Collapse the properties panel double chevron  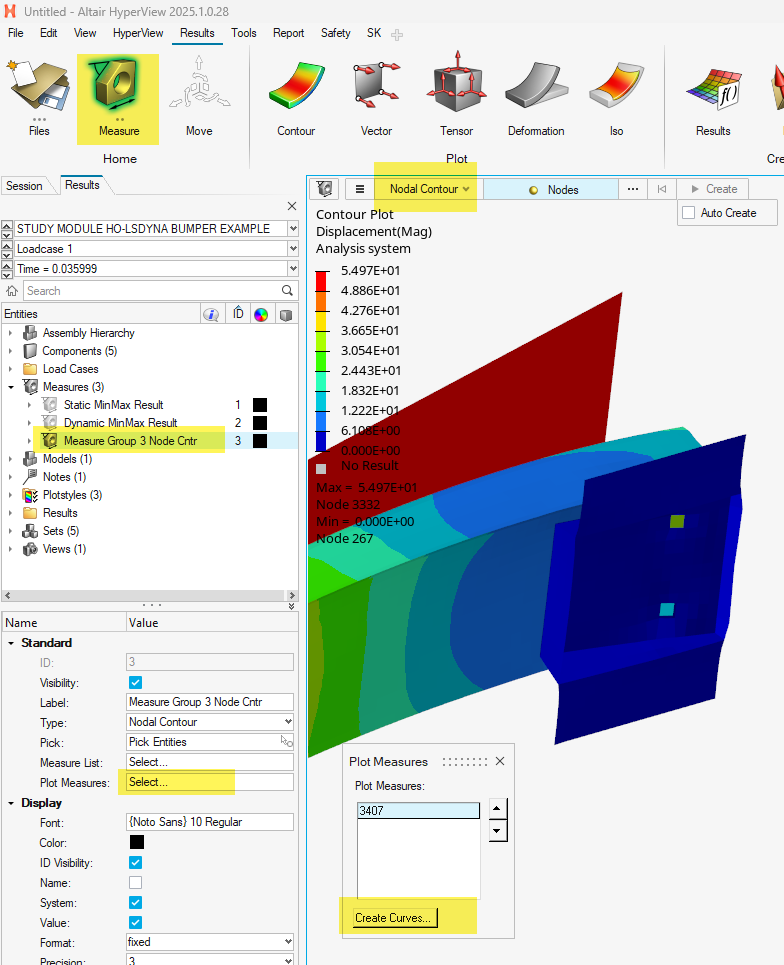click(x=292, y=606)
